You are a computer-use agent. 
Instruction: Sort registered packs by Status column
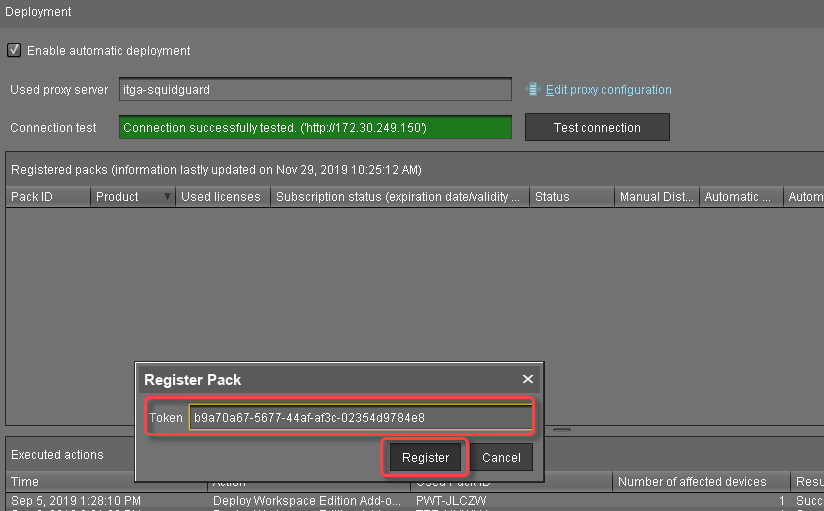570,197
